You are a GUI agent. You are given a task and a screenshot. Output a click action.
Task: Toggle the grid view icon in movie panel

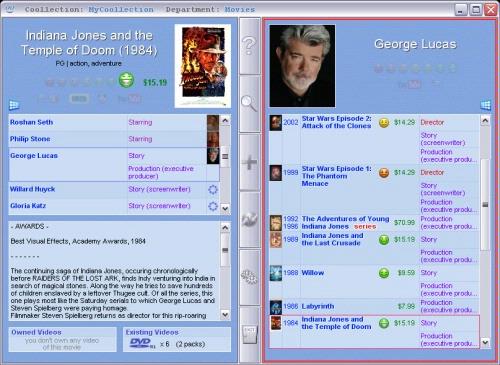(x=14, y=105)
